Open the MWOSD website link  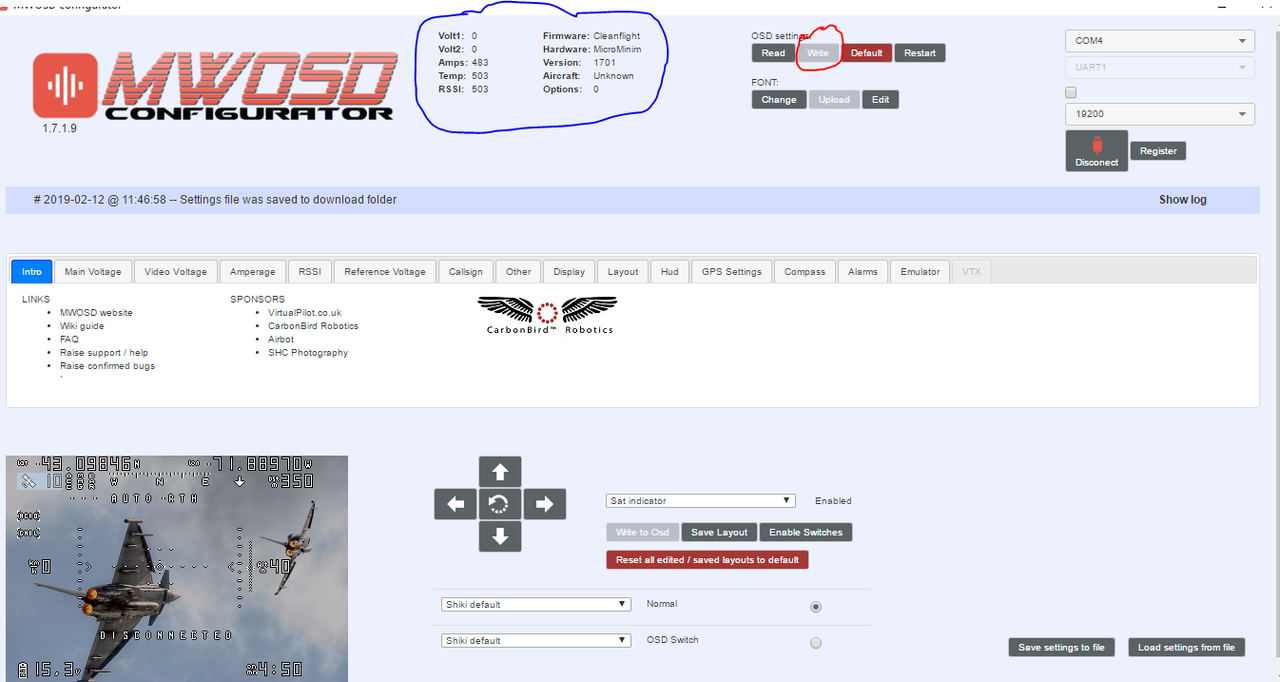tap(96, 313)
